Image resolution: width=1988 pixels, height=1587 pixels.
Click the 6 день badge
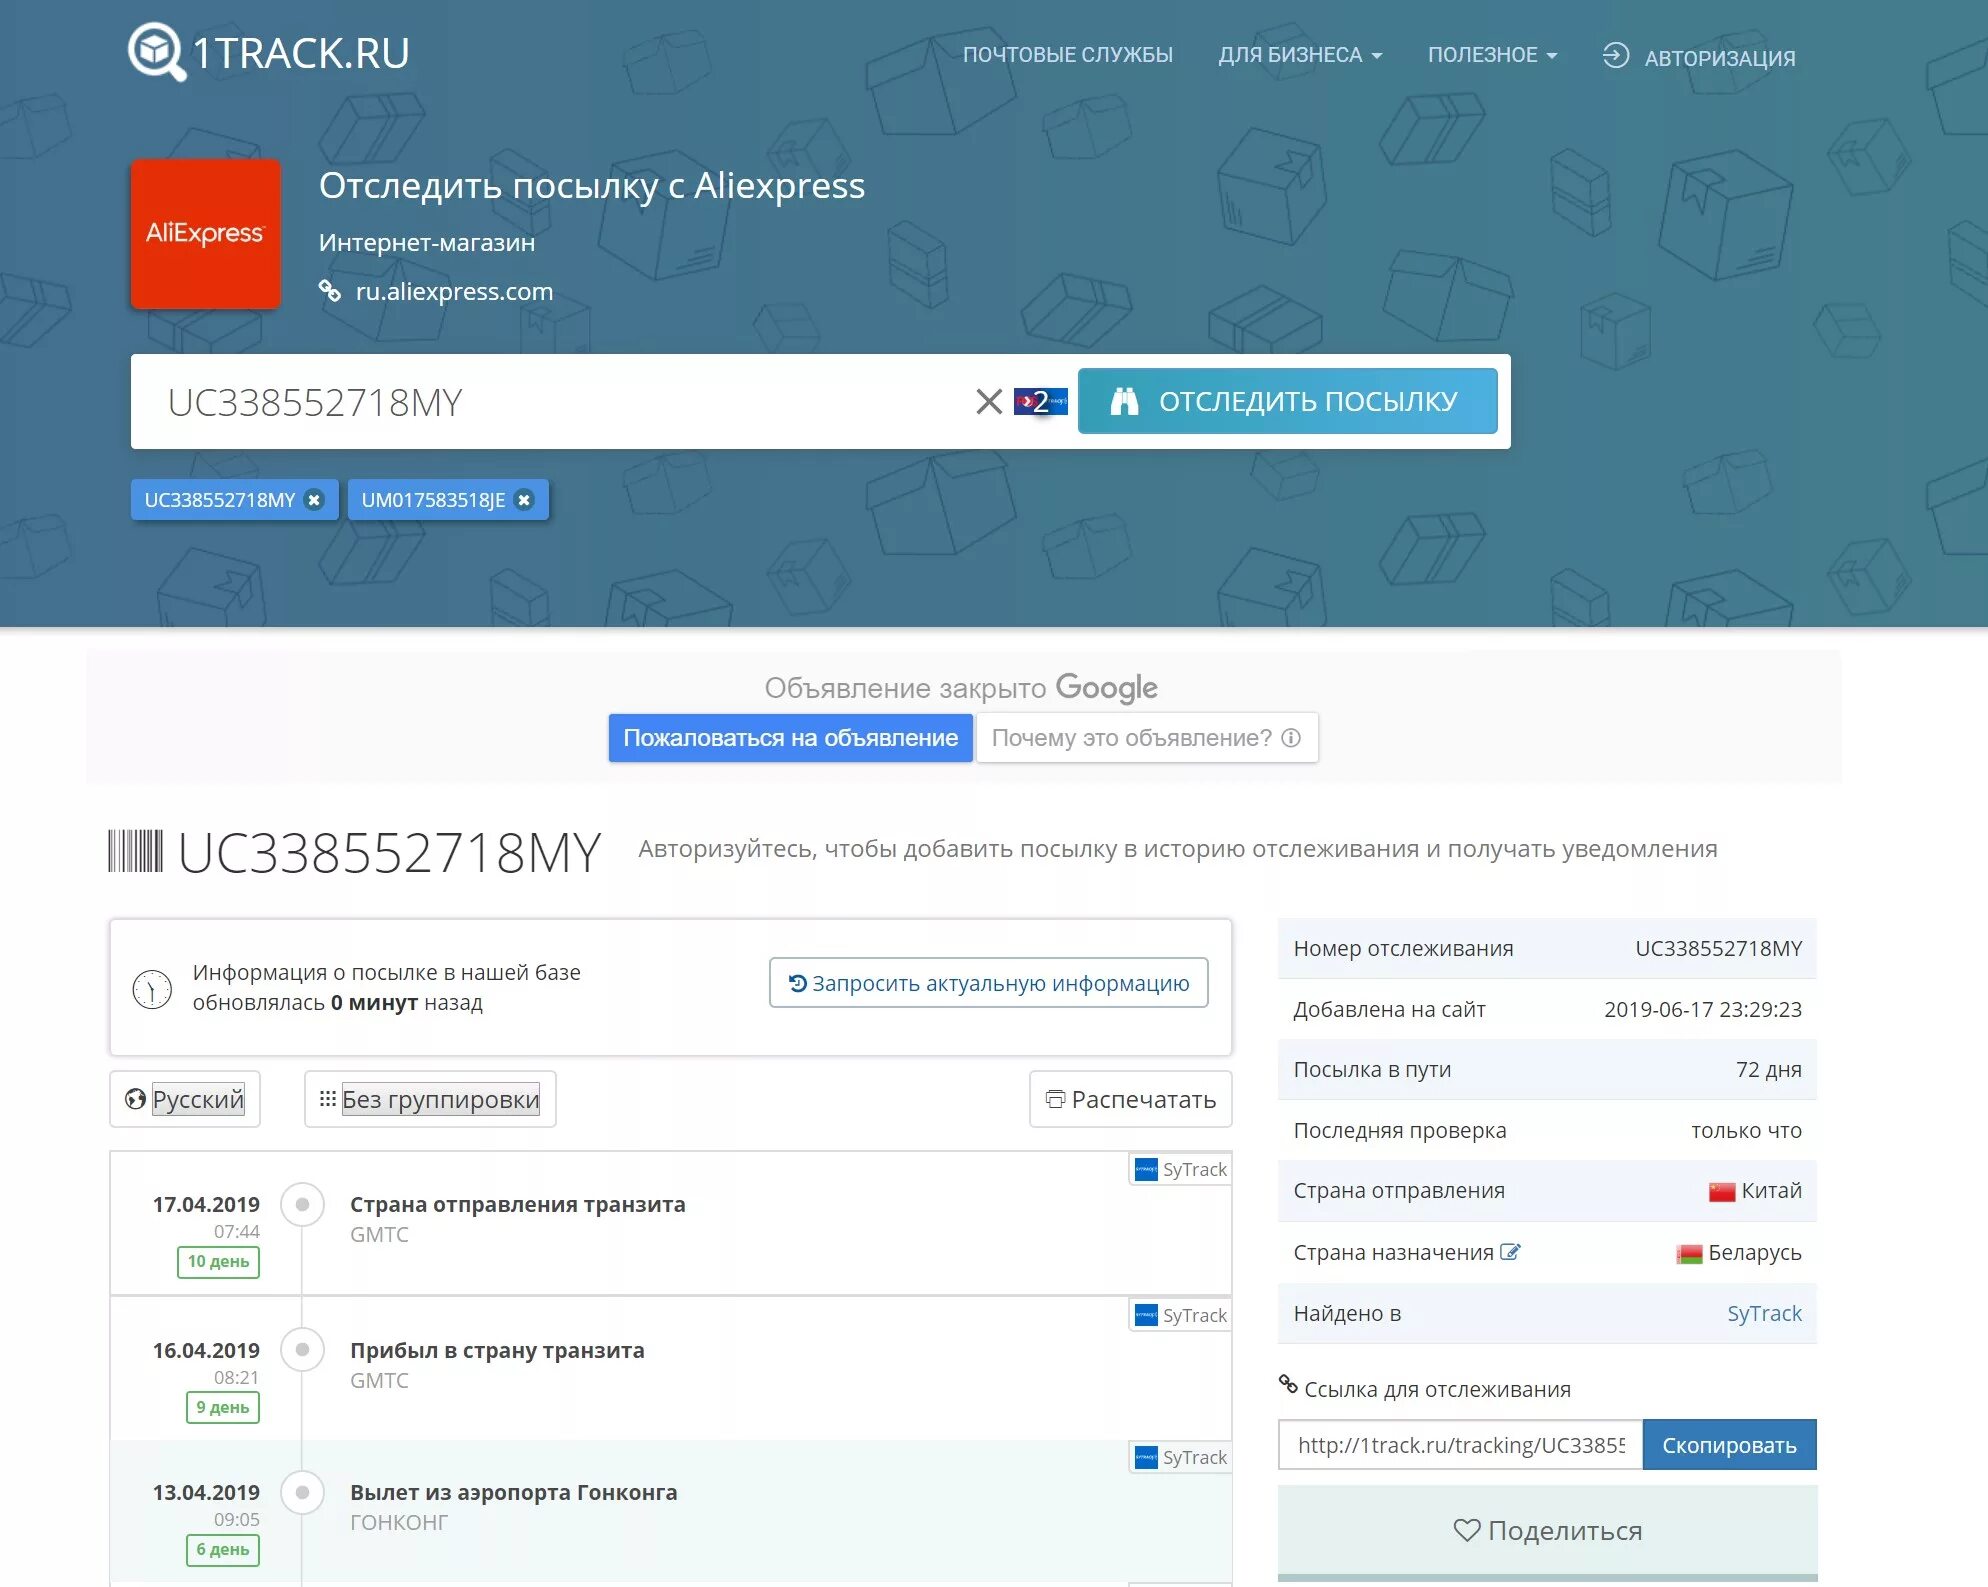(223, 1550)
